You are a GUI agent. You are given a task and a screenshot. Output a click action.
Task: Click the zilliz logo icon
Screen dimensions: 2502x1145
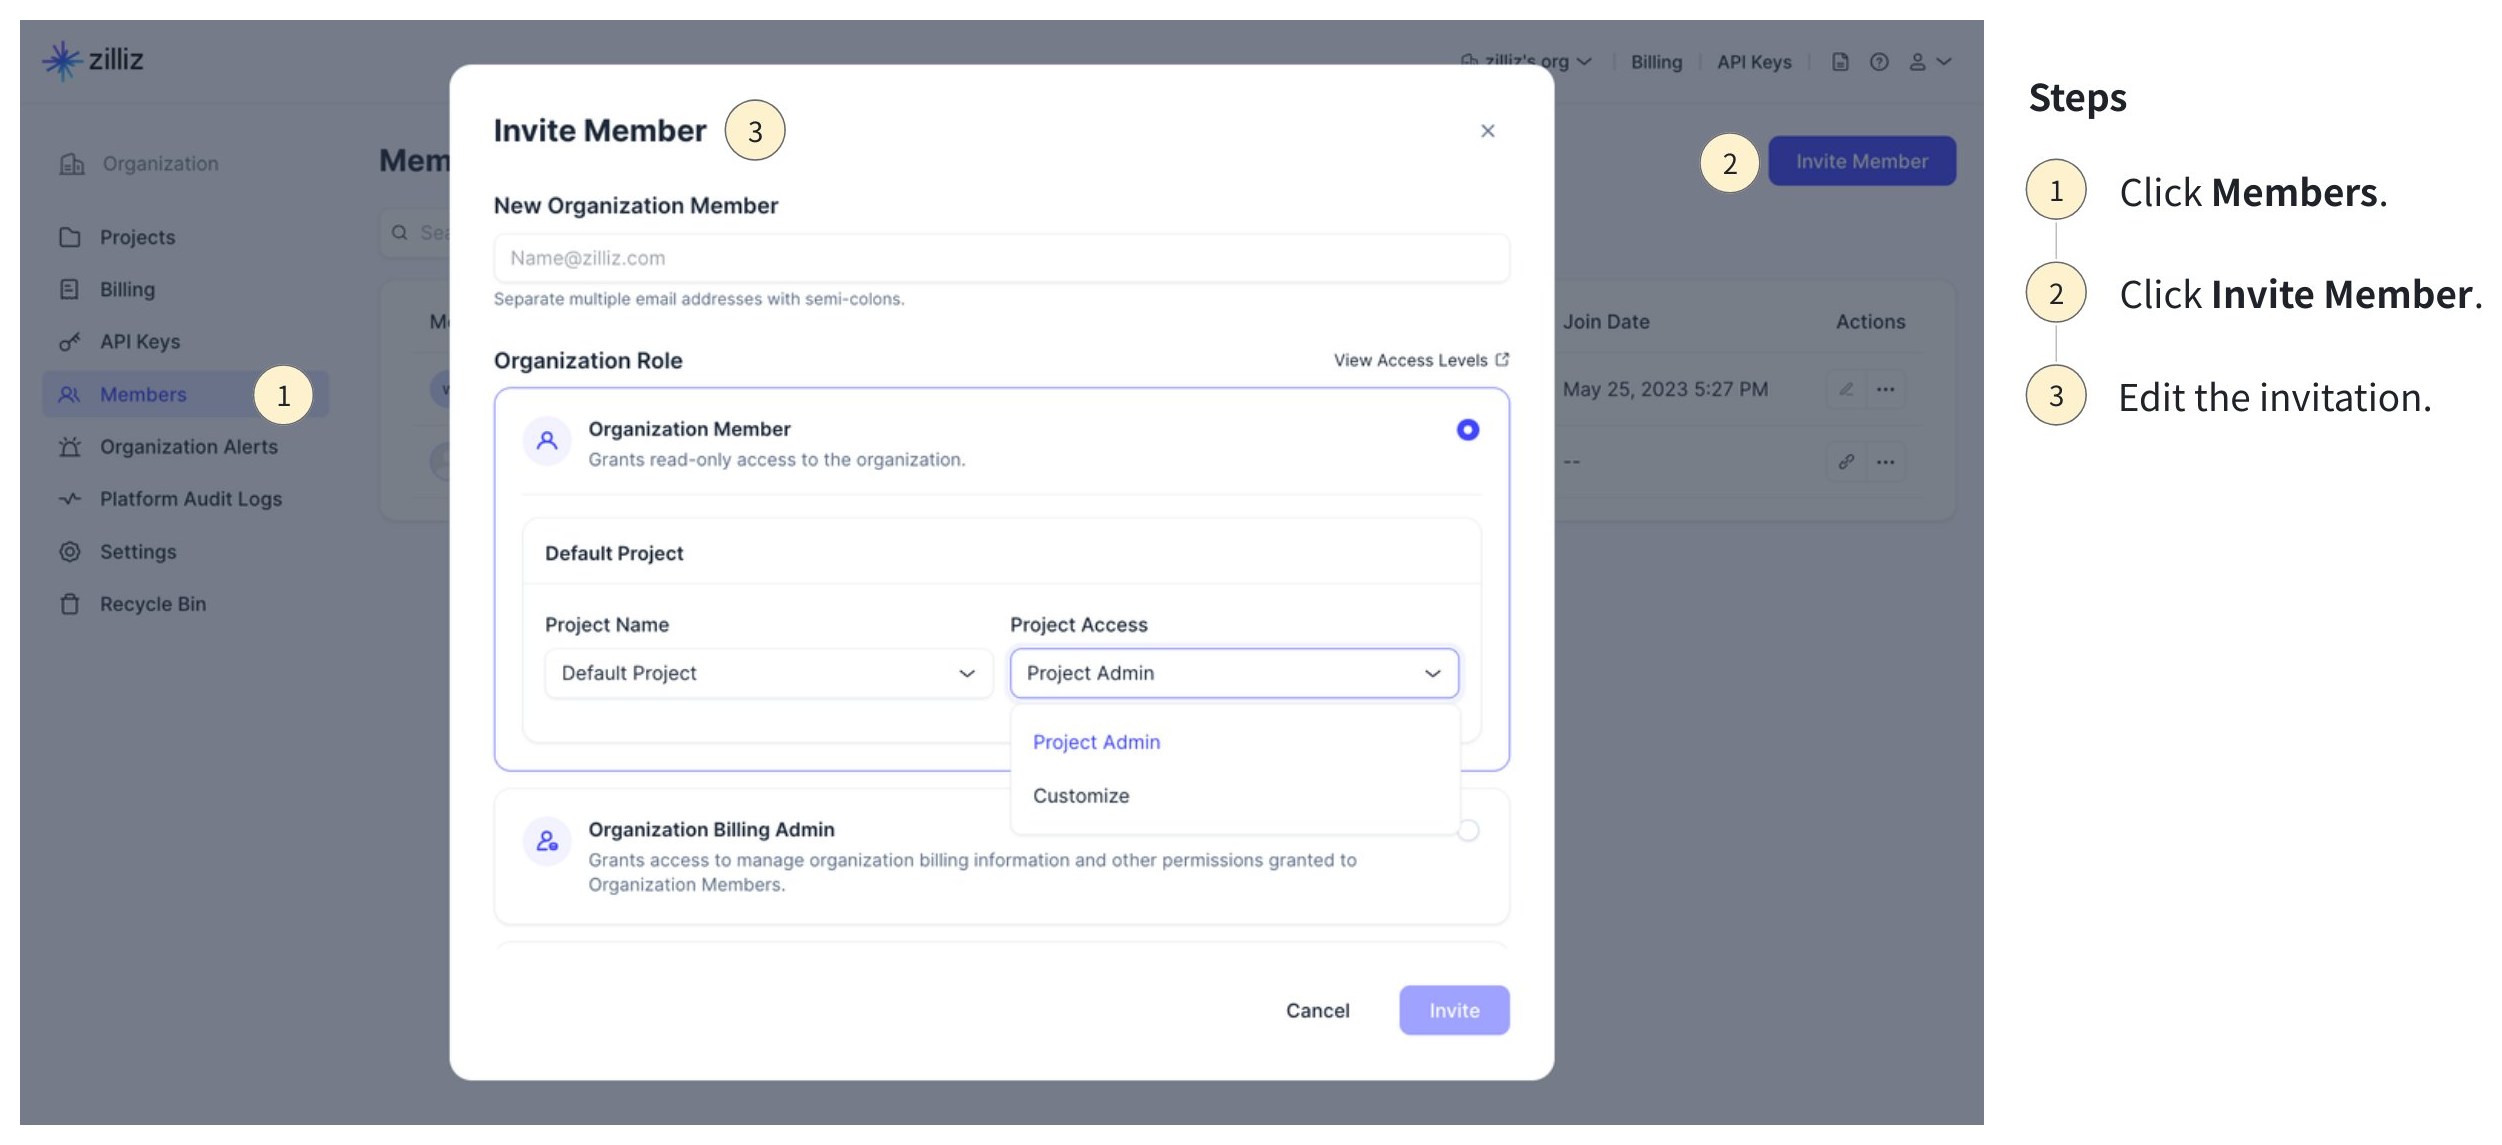coord(62,61)
